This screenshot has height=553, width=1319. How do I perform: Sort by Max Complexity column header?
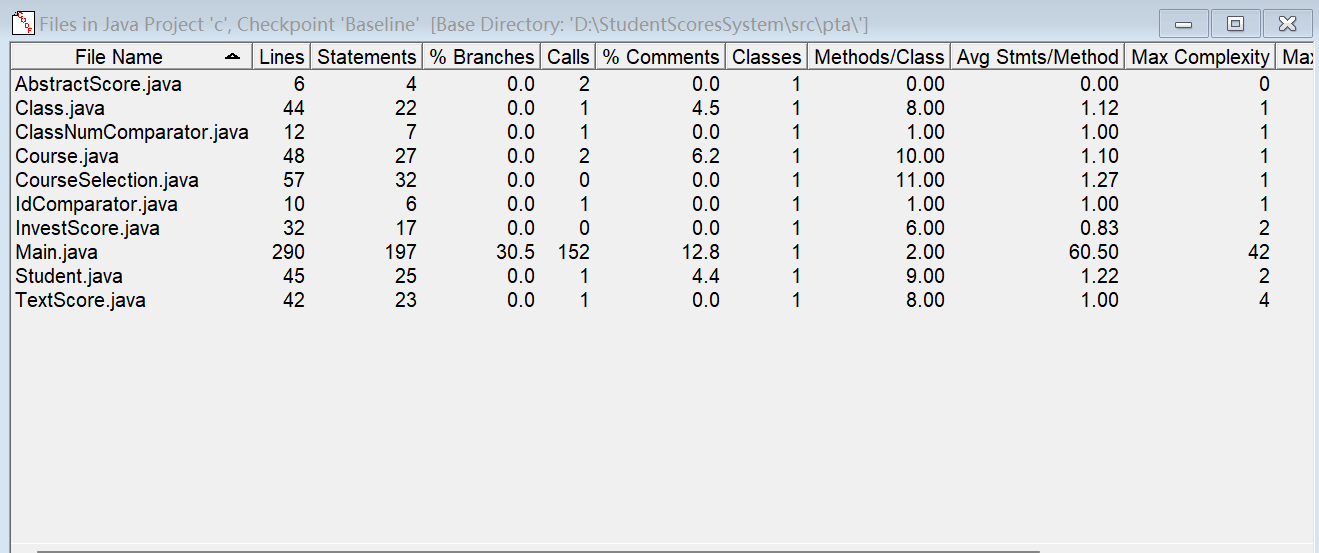1200,57
